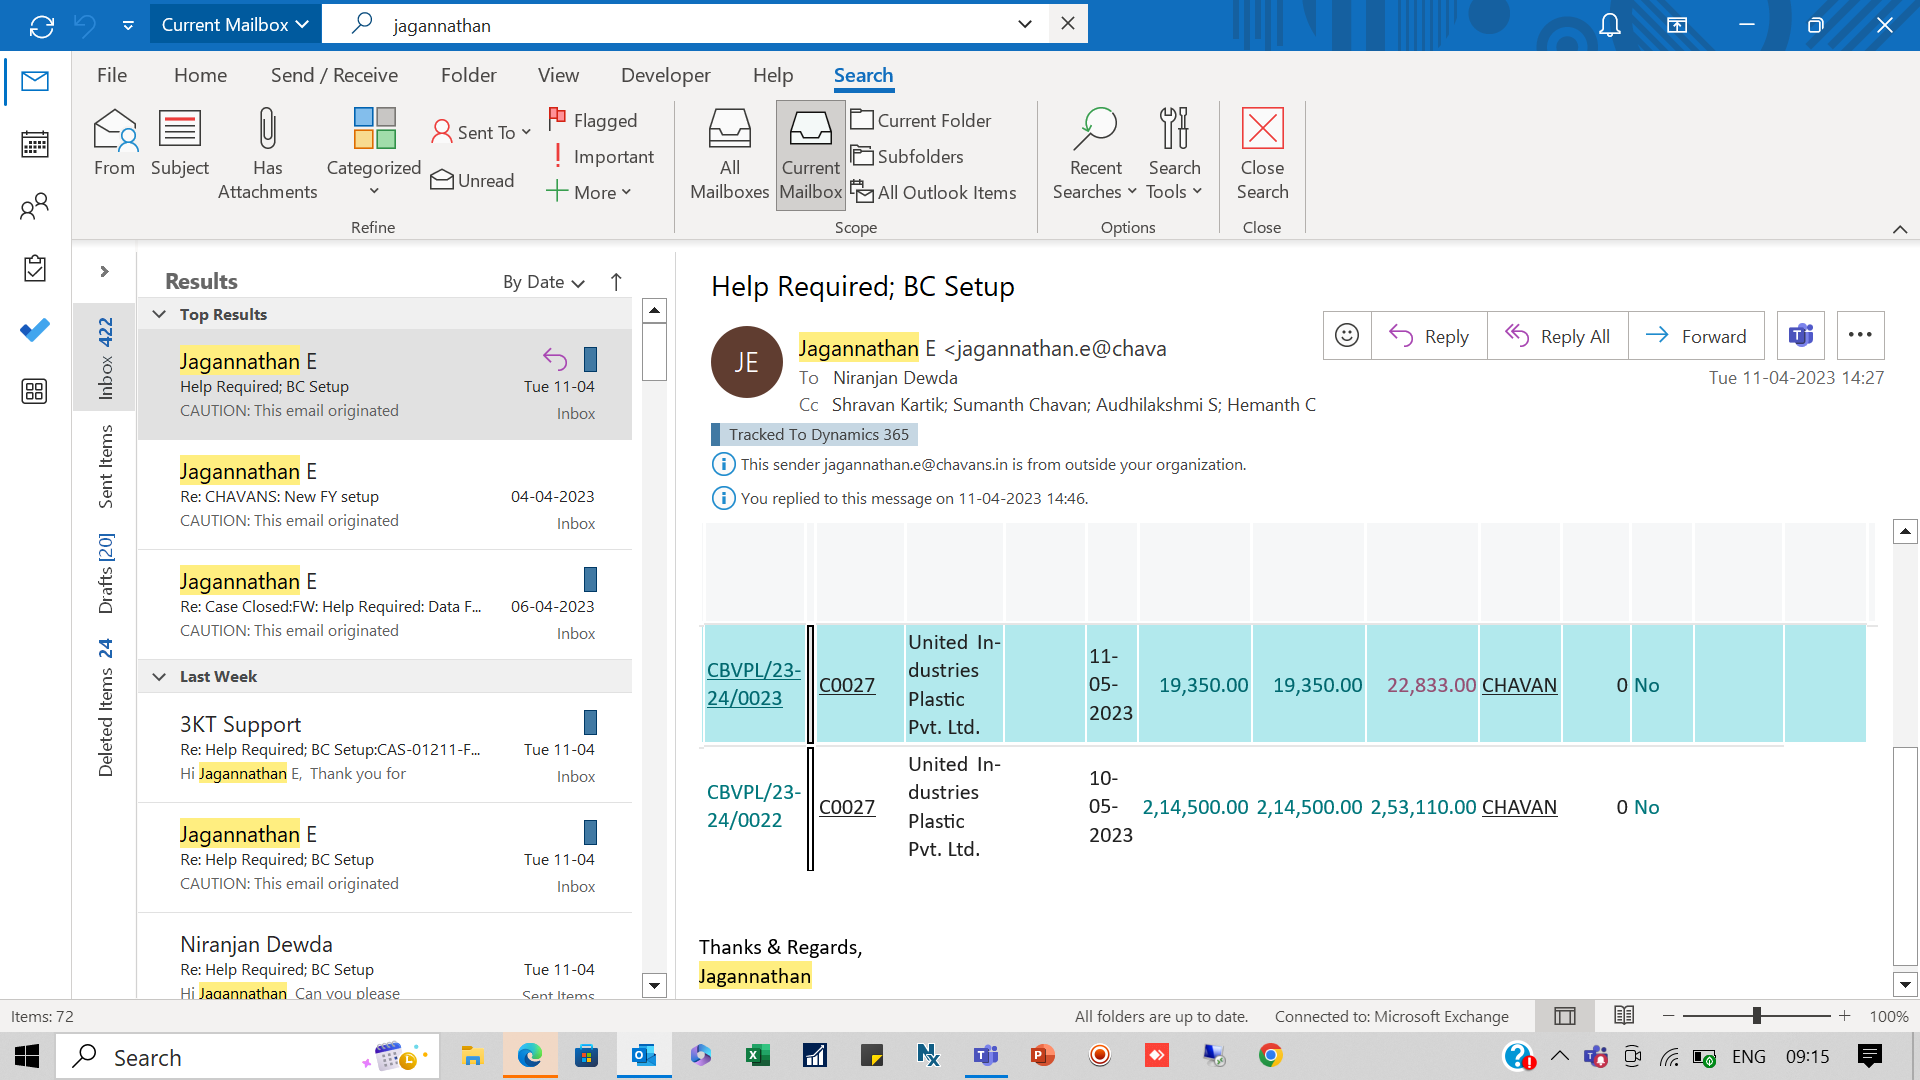
Task: Open the By Date sort dropdown
Action: (543, 282)
